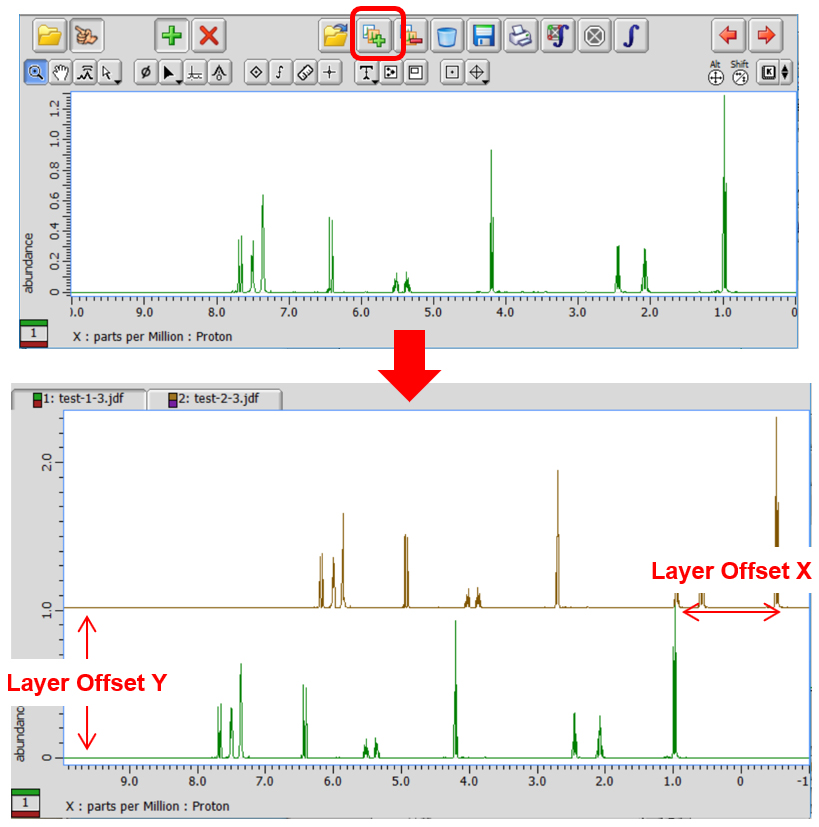Image resolution: width=819 pixels, height=827 pixels.
Task: Toggle the magnifier zoom tool
Action: coord(35,72)
